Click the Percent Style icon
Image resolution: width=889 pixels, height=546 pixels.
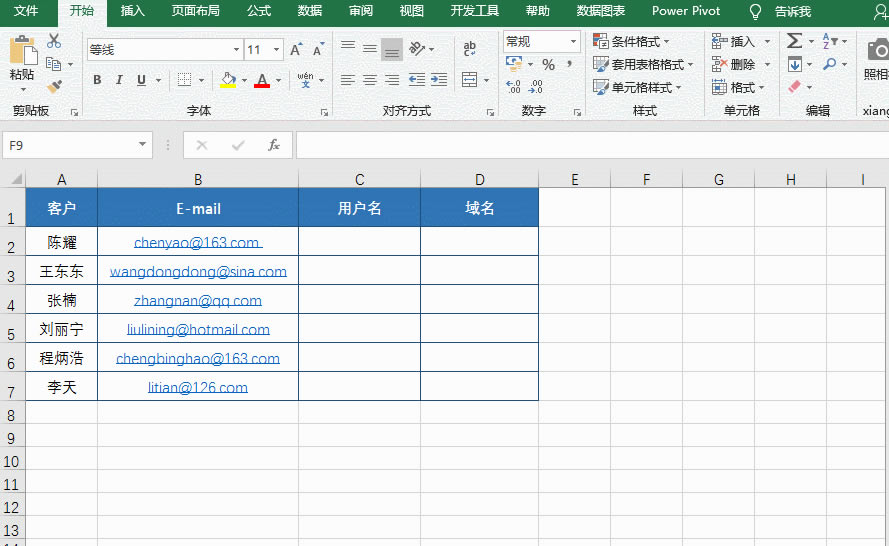point(548,64)
